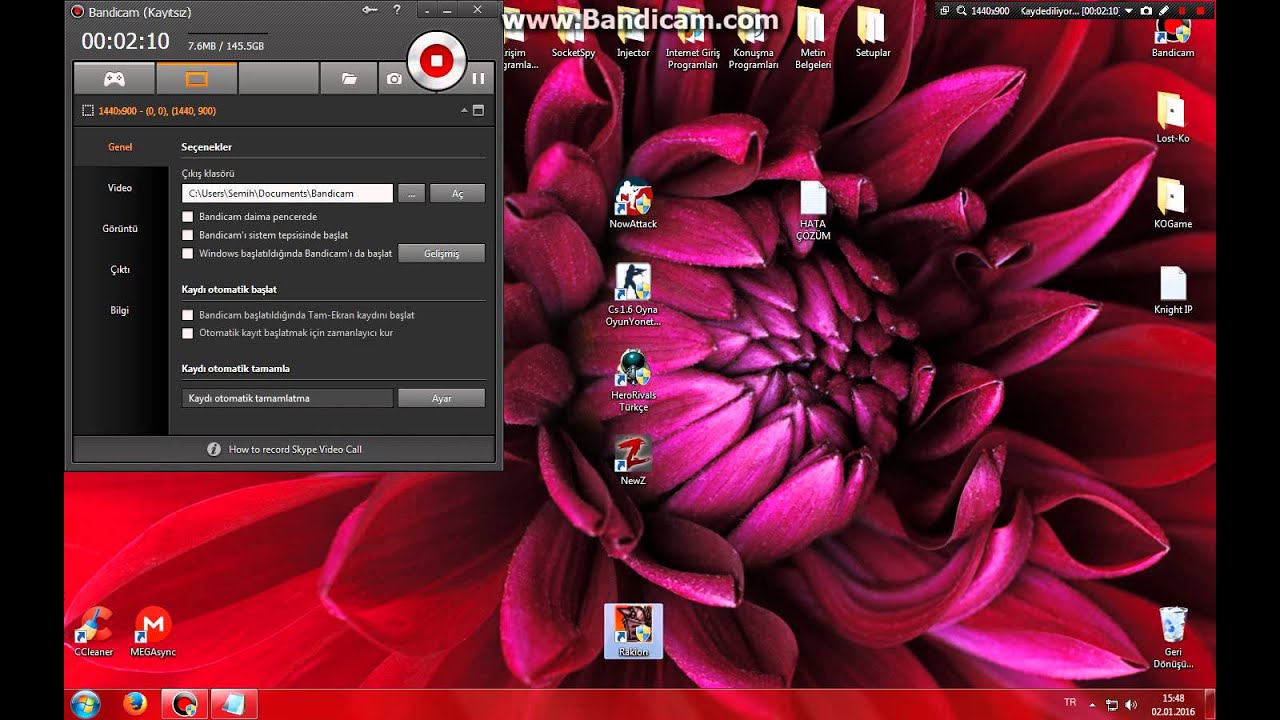Select the CCleaner desktop shortcut
Viewport: 1280px width, 720px height.
tap(94, 632)
